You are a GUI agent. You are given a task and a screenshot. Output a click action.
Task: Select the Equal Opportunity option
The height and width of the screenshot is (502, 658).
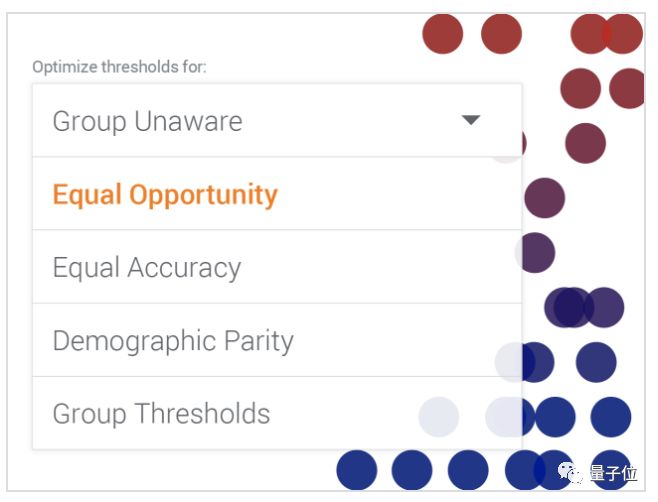pos(165,194)
